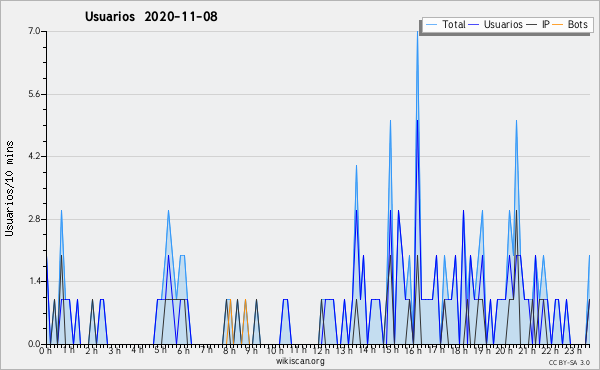Click the y-axis value 2.8
The width and height of the screenshot is (600, 370).
coord(34,219)
